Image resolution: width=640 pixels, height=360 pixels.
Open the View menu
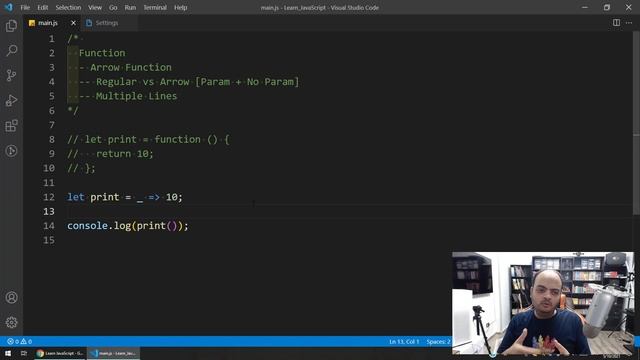coord(95,7)
